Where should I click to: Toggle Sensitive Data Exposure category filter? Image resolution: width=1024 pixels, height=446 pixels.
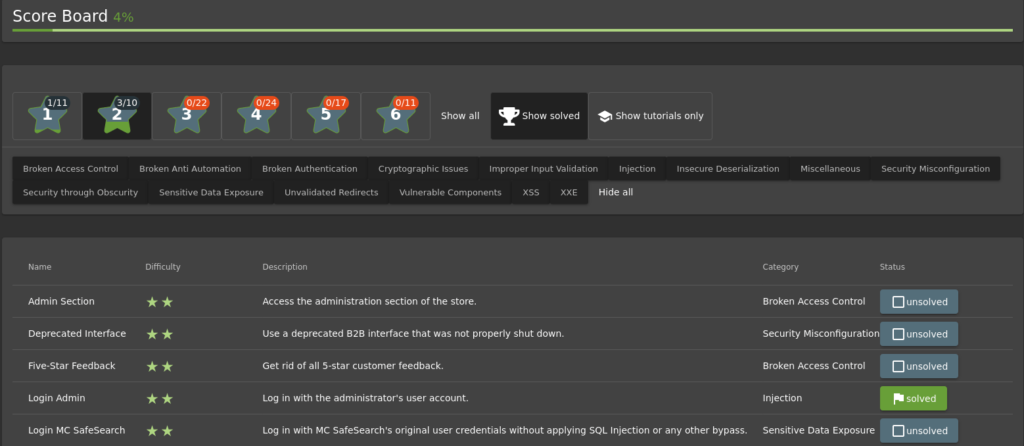click(x=211, y=192)
